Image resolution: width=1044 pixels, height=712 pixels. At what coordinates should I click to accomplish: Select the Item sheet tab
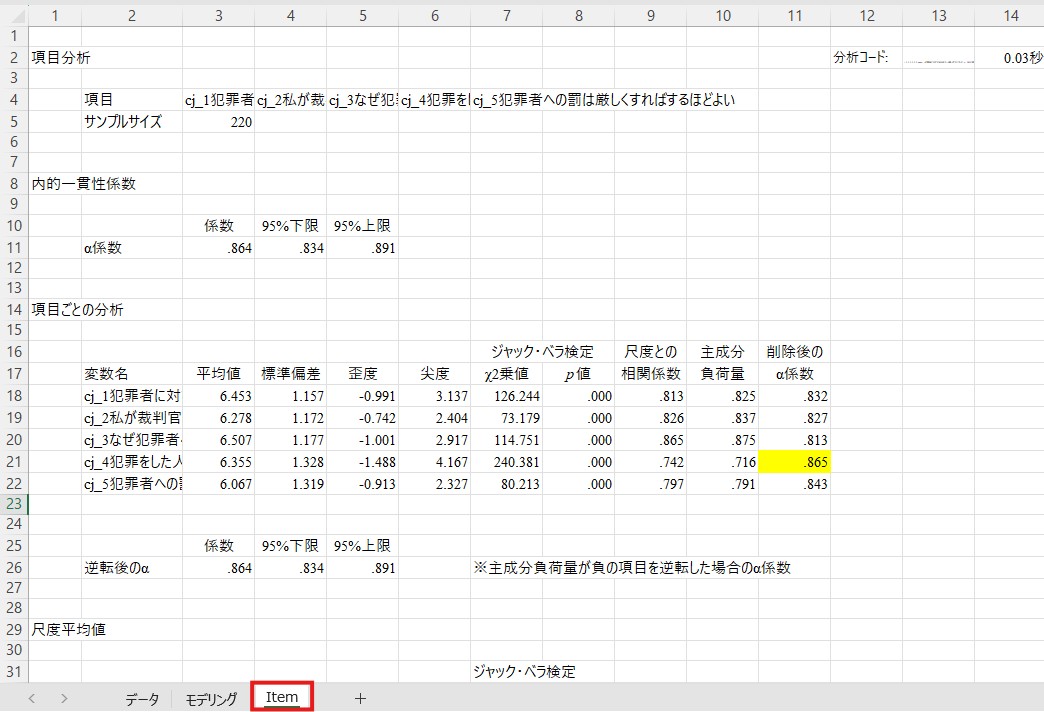click(x=282, y=698)
